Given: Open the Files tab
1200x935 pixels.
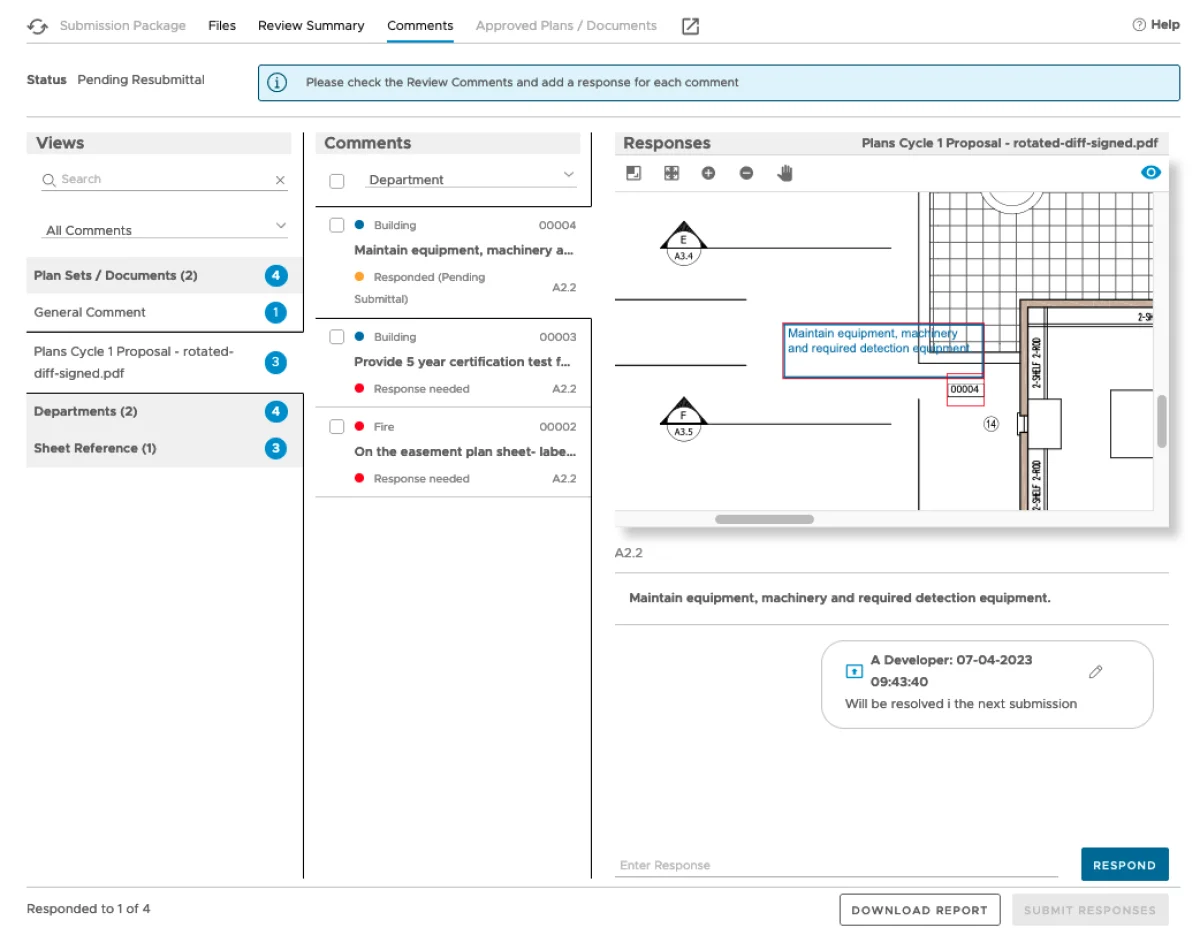Looking at the screenshot, I should click(x=222, y=26).
